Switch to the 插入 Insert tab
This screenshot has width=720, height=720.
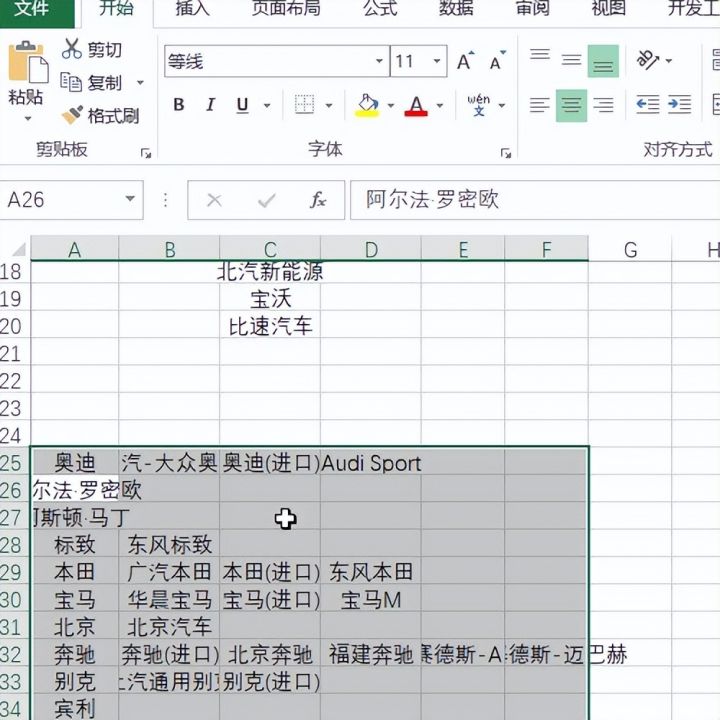click(193, 8)
